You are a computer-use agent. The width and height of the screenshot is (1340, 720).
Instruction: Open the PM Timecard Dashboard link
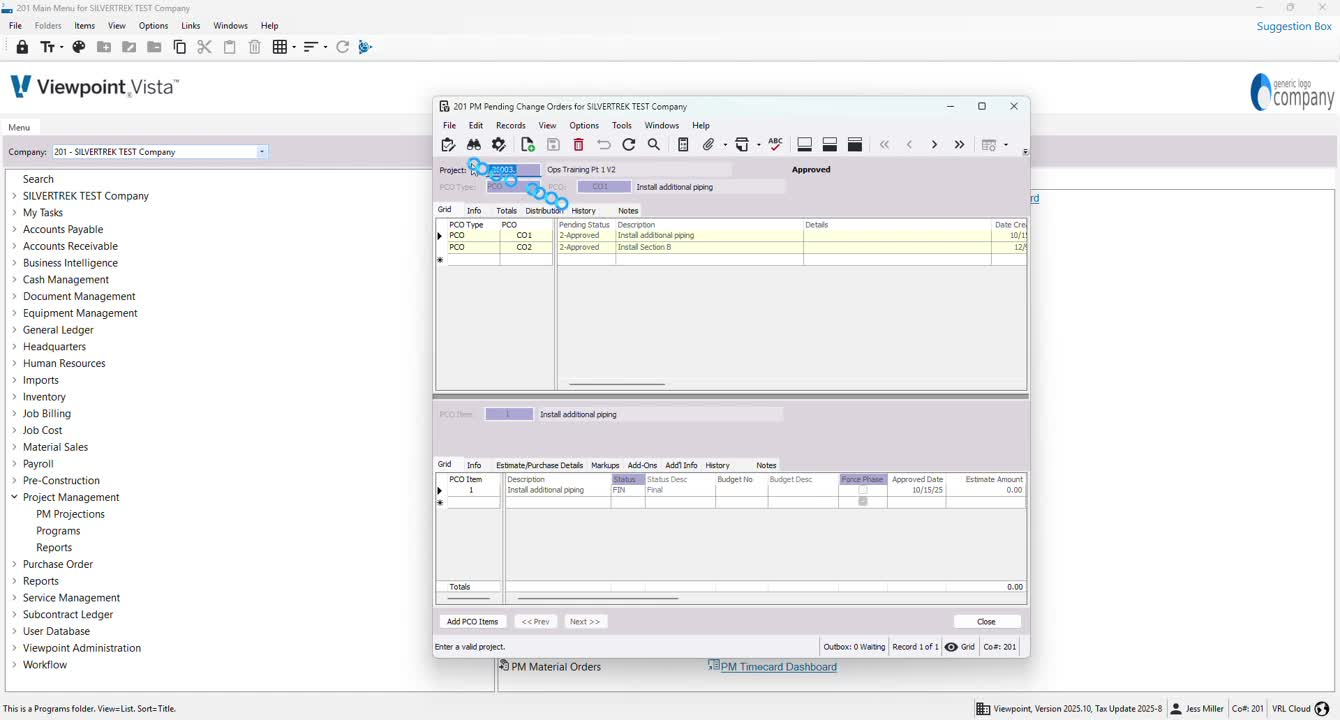coord(778,667)
